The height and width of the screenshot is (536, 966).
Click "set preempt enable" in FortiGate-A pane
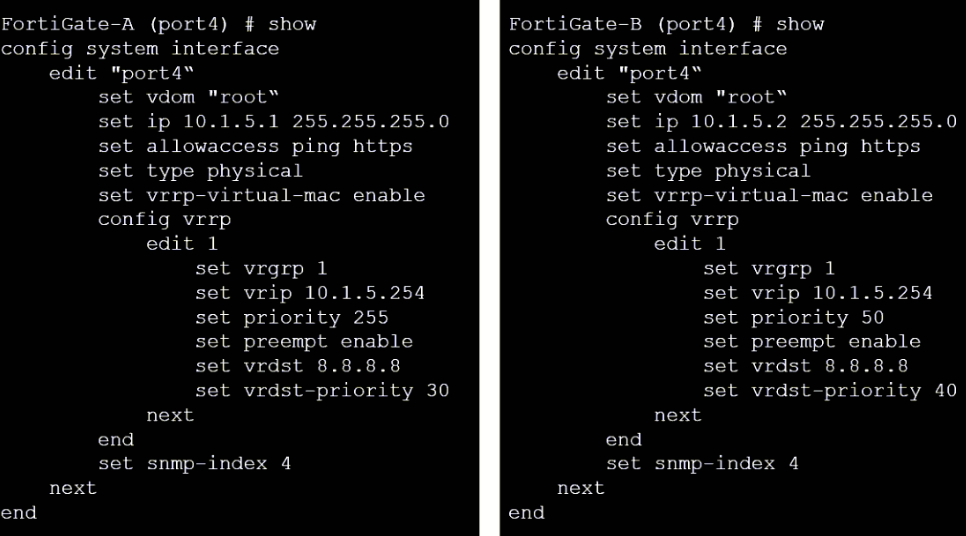pyautogui.click(x=303, y=341)
